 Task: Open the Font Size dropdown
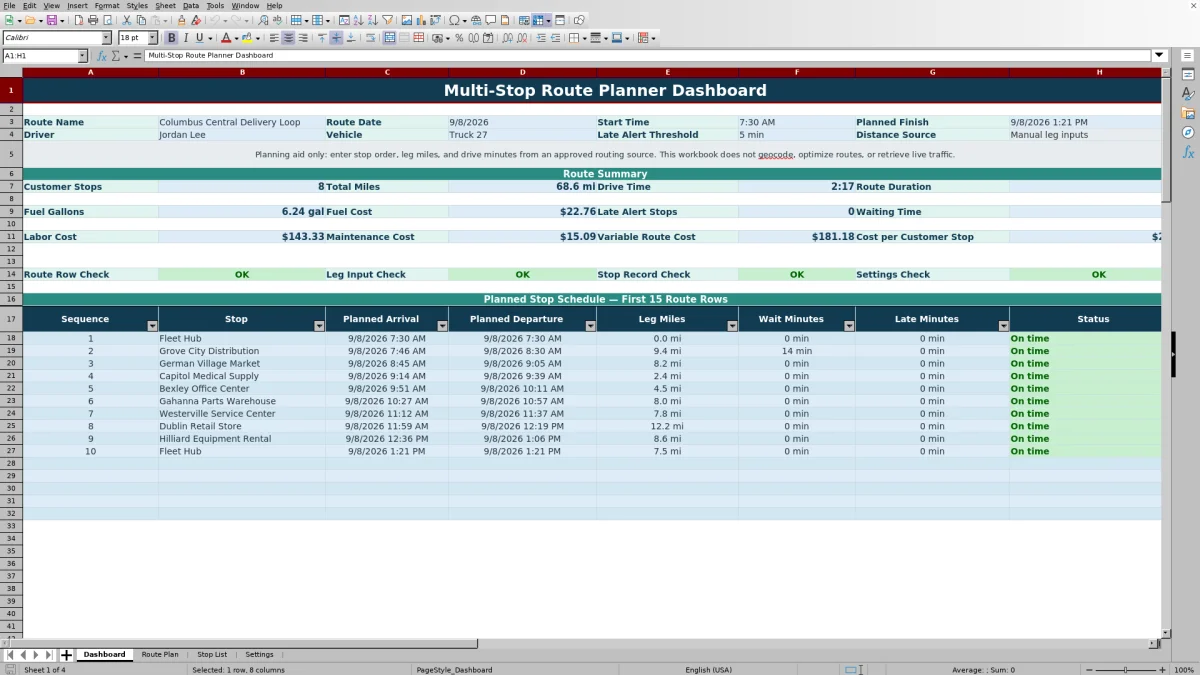click(153, 38)
